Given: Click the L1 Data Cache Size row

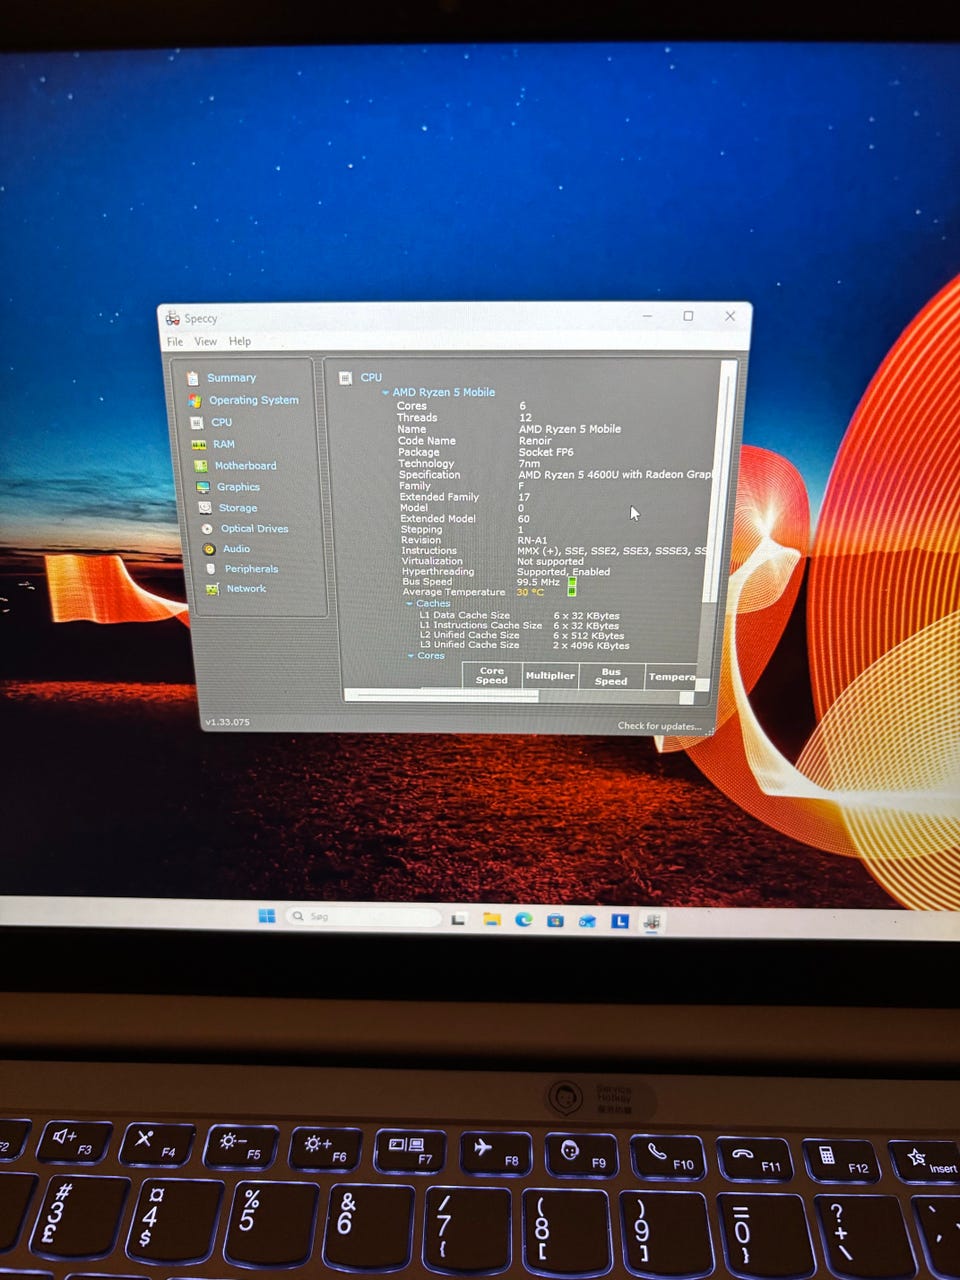Looking at the screenshot, I should coord(520,616).
